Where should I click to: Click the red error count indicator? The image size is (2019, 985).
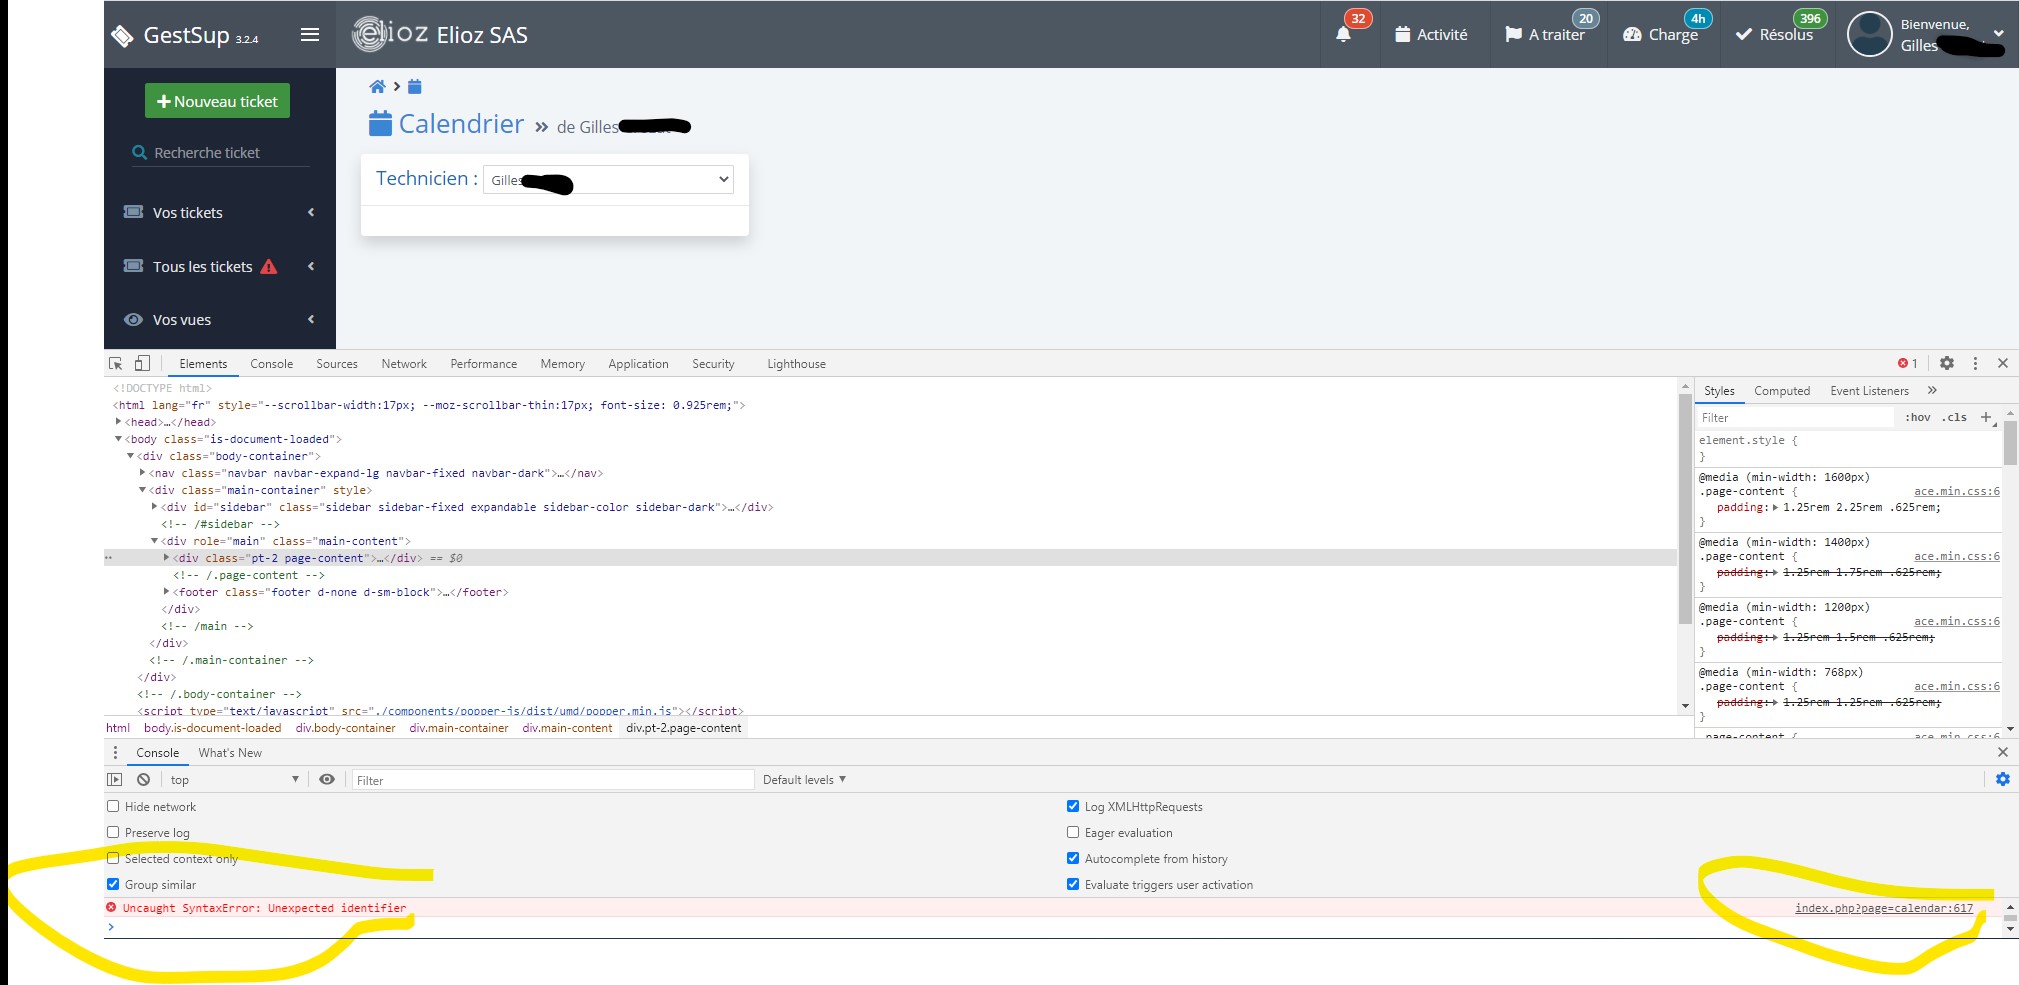[1908, 363]
